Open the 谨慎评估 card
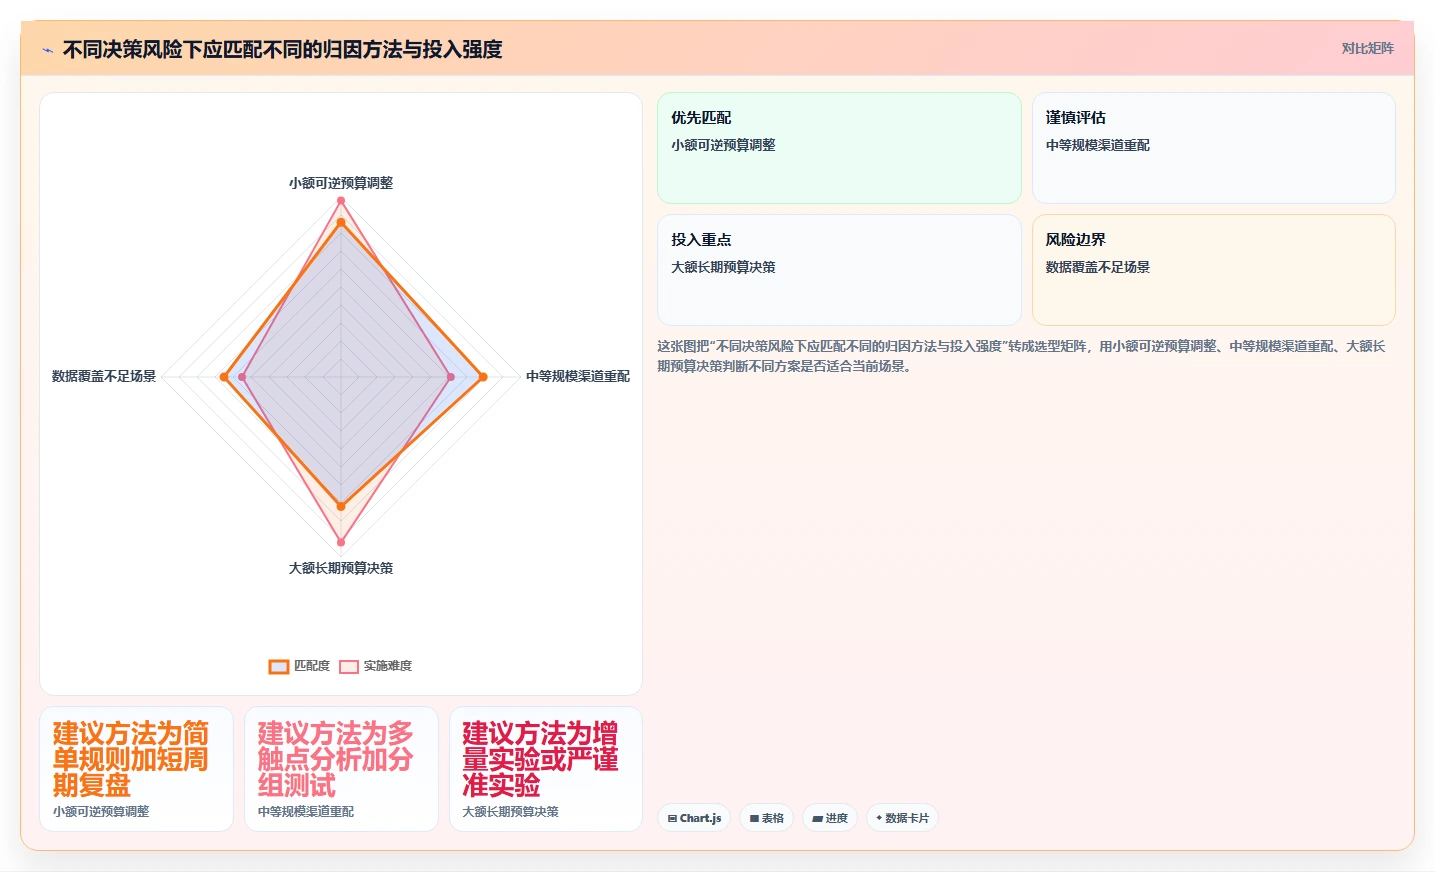Viewport: 1435px width, 872px height. tap(1213, 148)
